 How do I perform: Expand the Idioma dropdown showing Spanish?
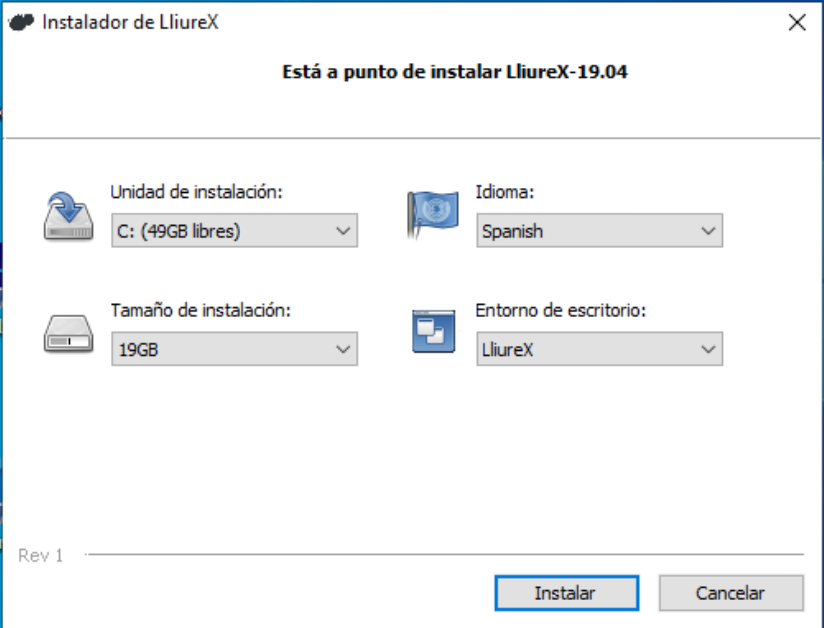coord(600,231)
